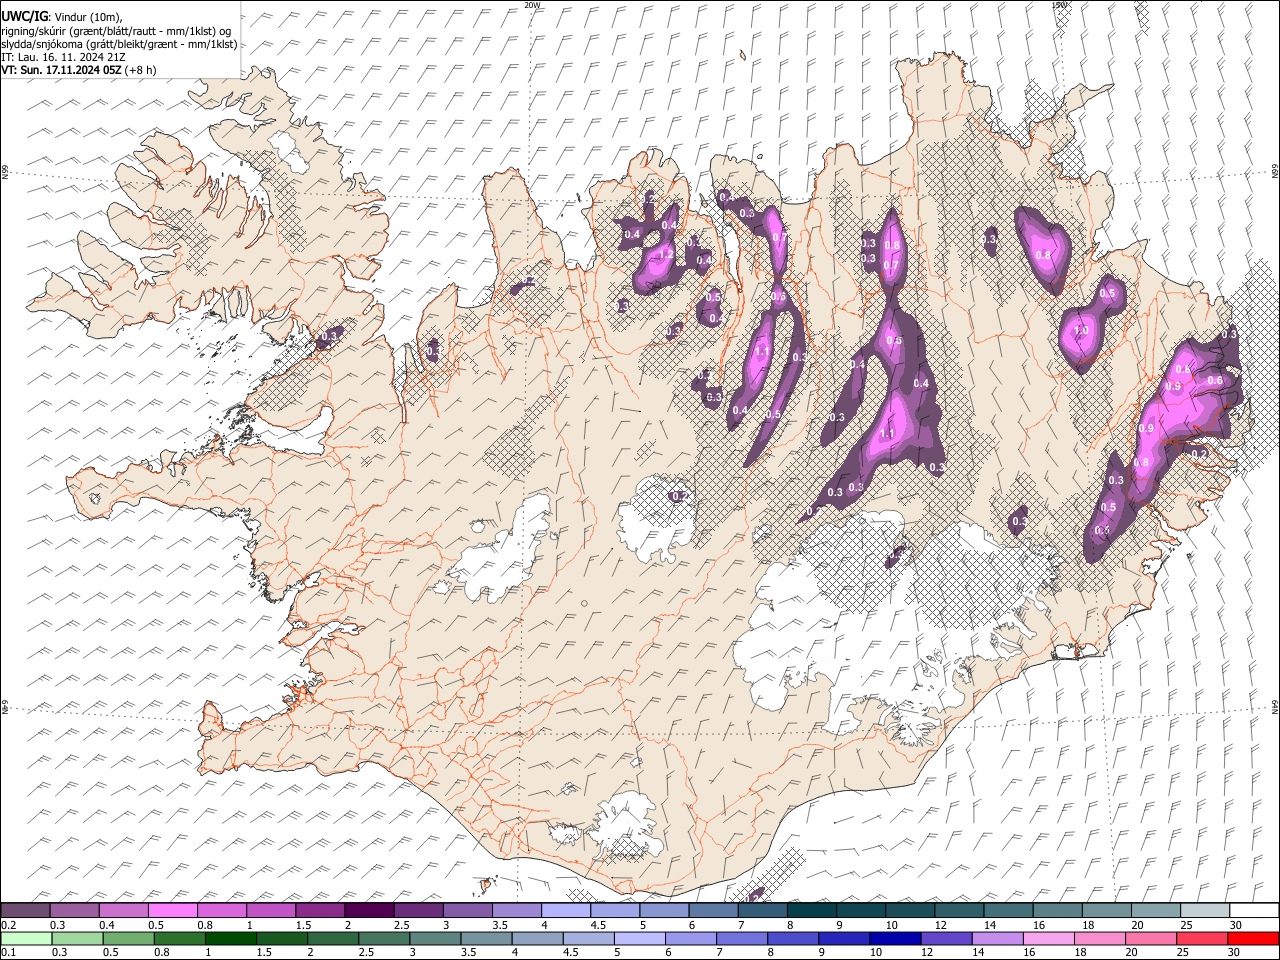Click the 1–1.5 snow legend swatch
Viewport: 1280px width, 960px height.
click(x=270, y=910)
